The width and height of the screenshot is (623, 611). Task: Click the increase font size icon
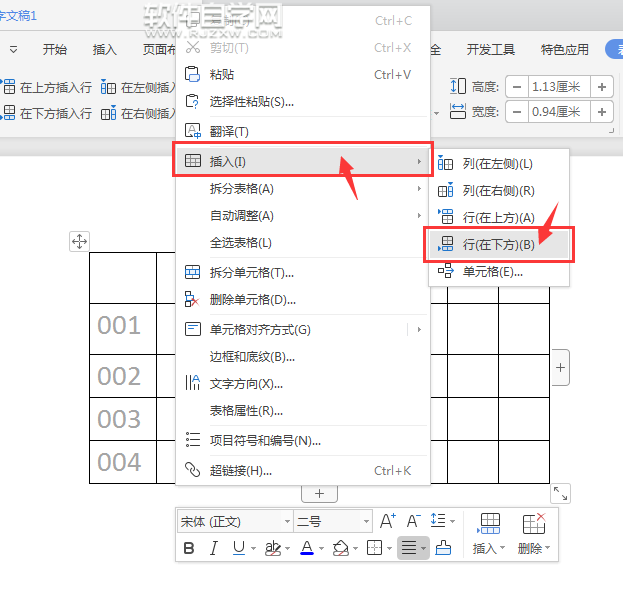pos(388,521)
